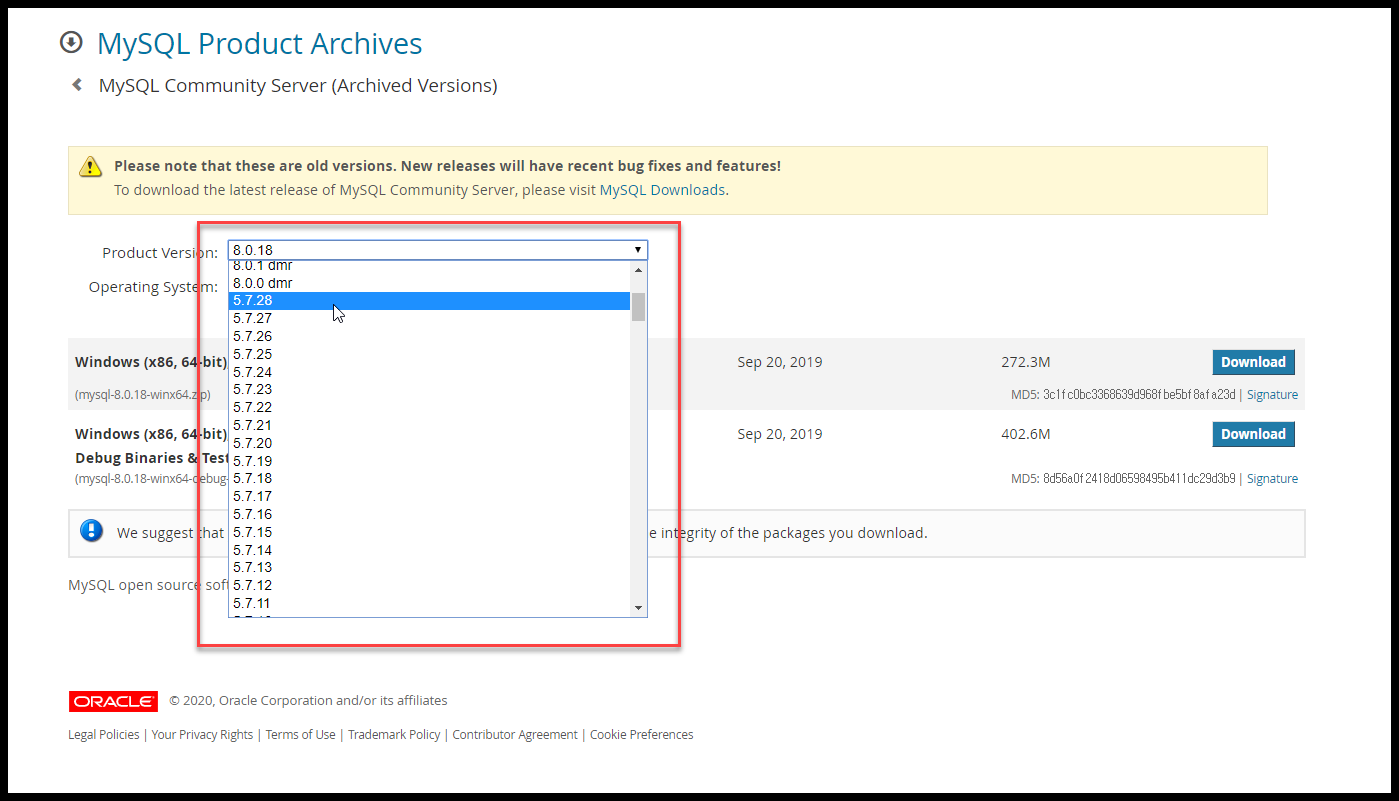Open Cookie Preferences footer link
1399x801 pixels.
point(641,735)
